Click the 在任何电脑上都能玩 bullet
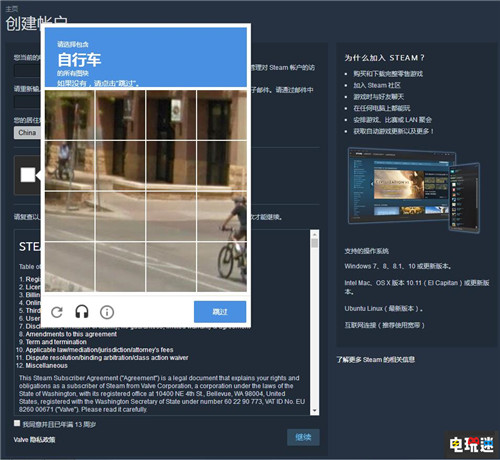The width and height of the screenshot is (500, 460). tap(382, 108)
